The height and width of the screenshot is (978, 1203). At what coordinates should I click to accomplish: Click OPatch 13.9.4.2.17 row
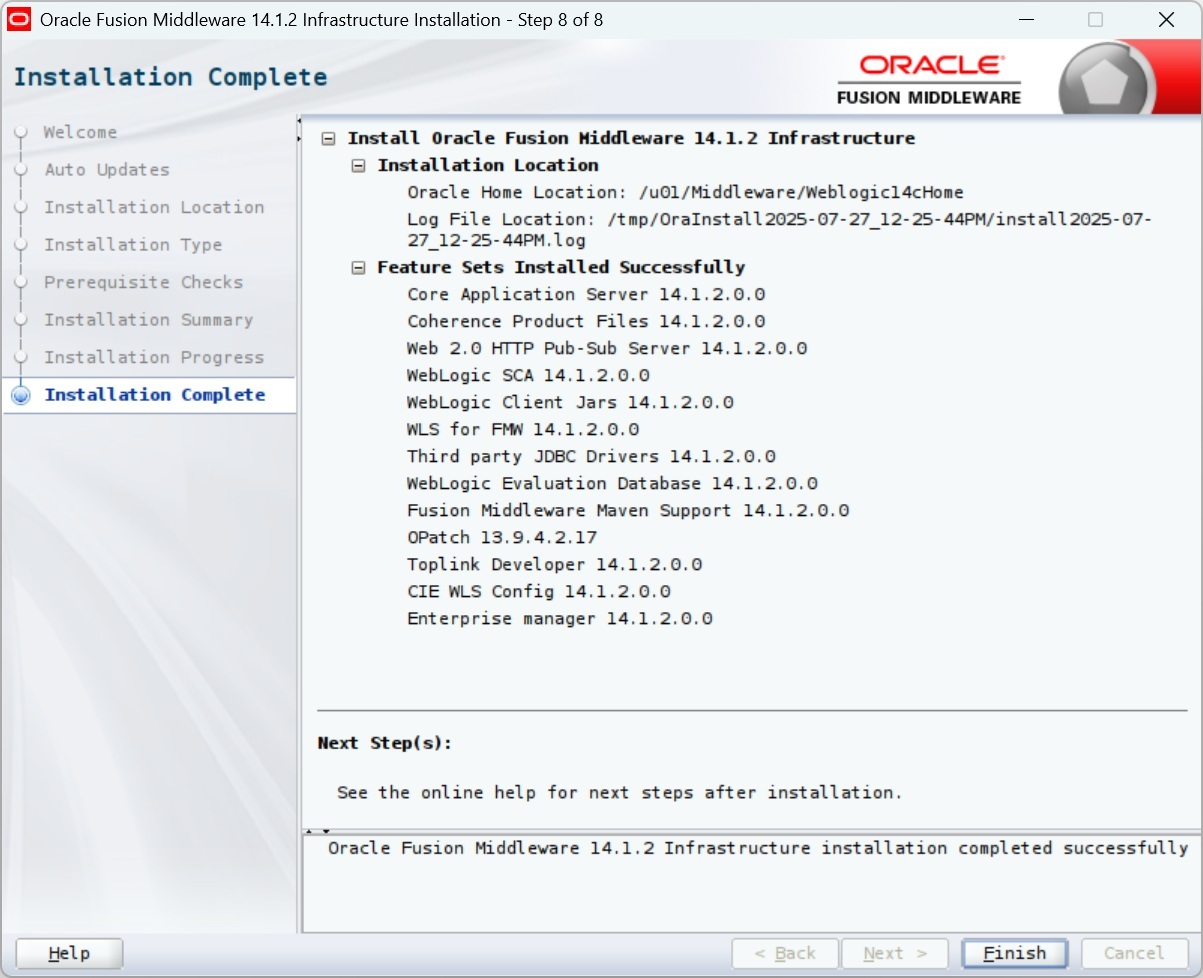tap(502, 537)
